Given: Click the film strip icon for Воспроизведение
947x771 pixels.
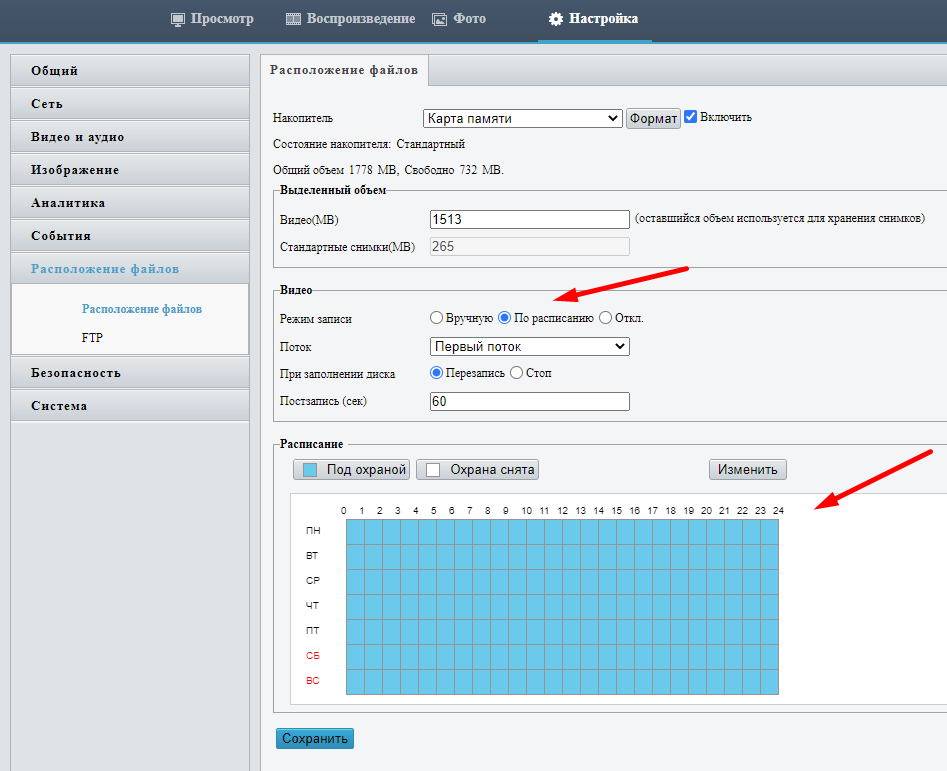Looking at the screenshot, I should tap(294, 19).
